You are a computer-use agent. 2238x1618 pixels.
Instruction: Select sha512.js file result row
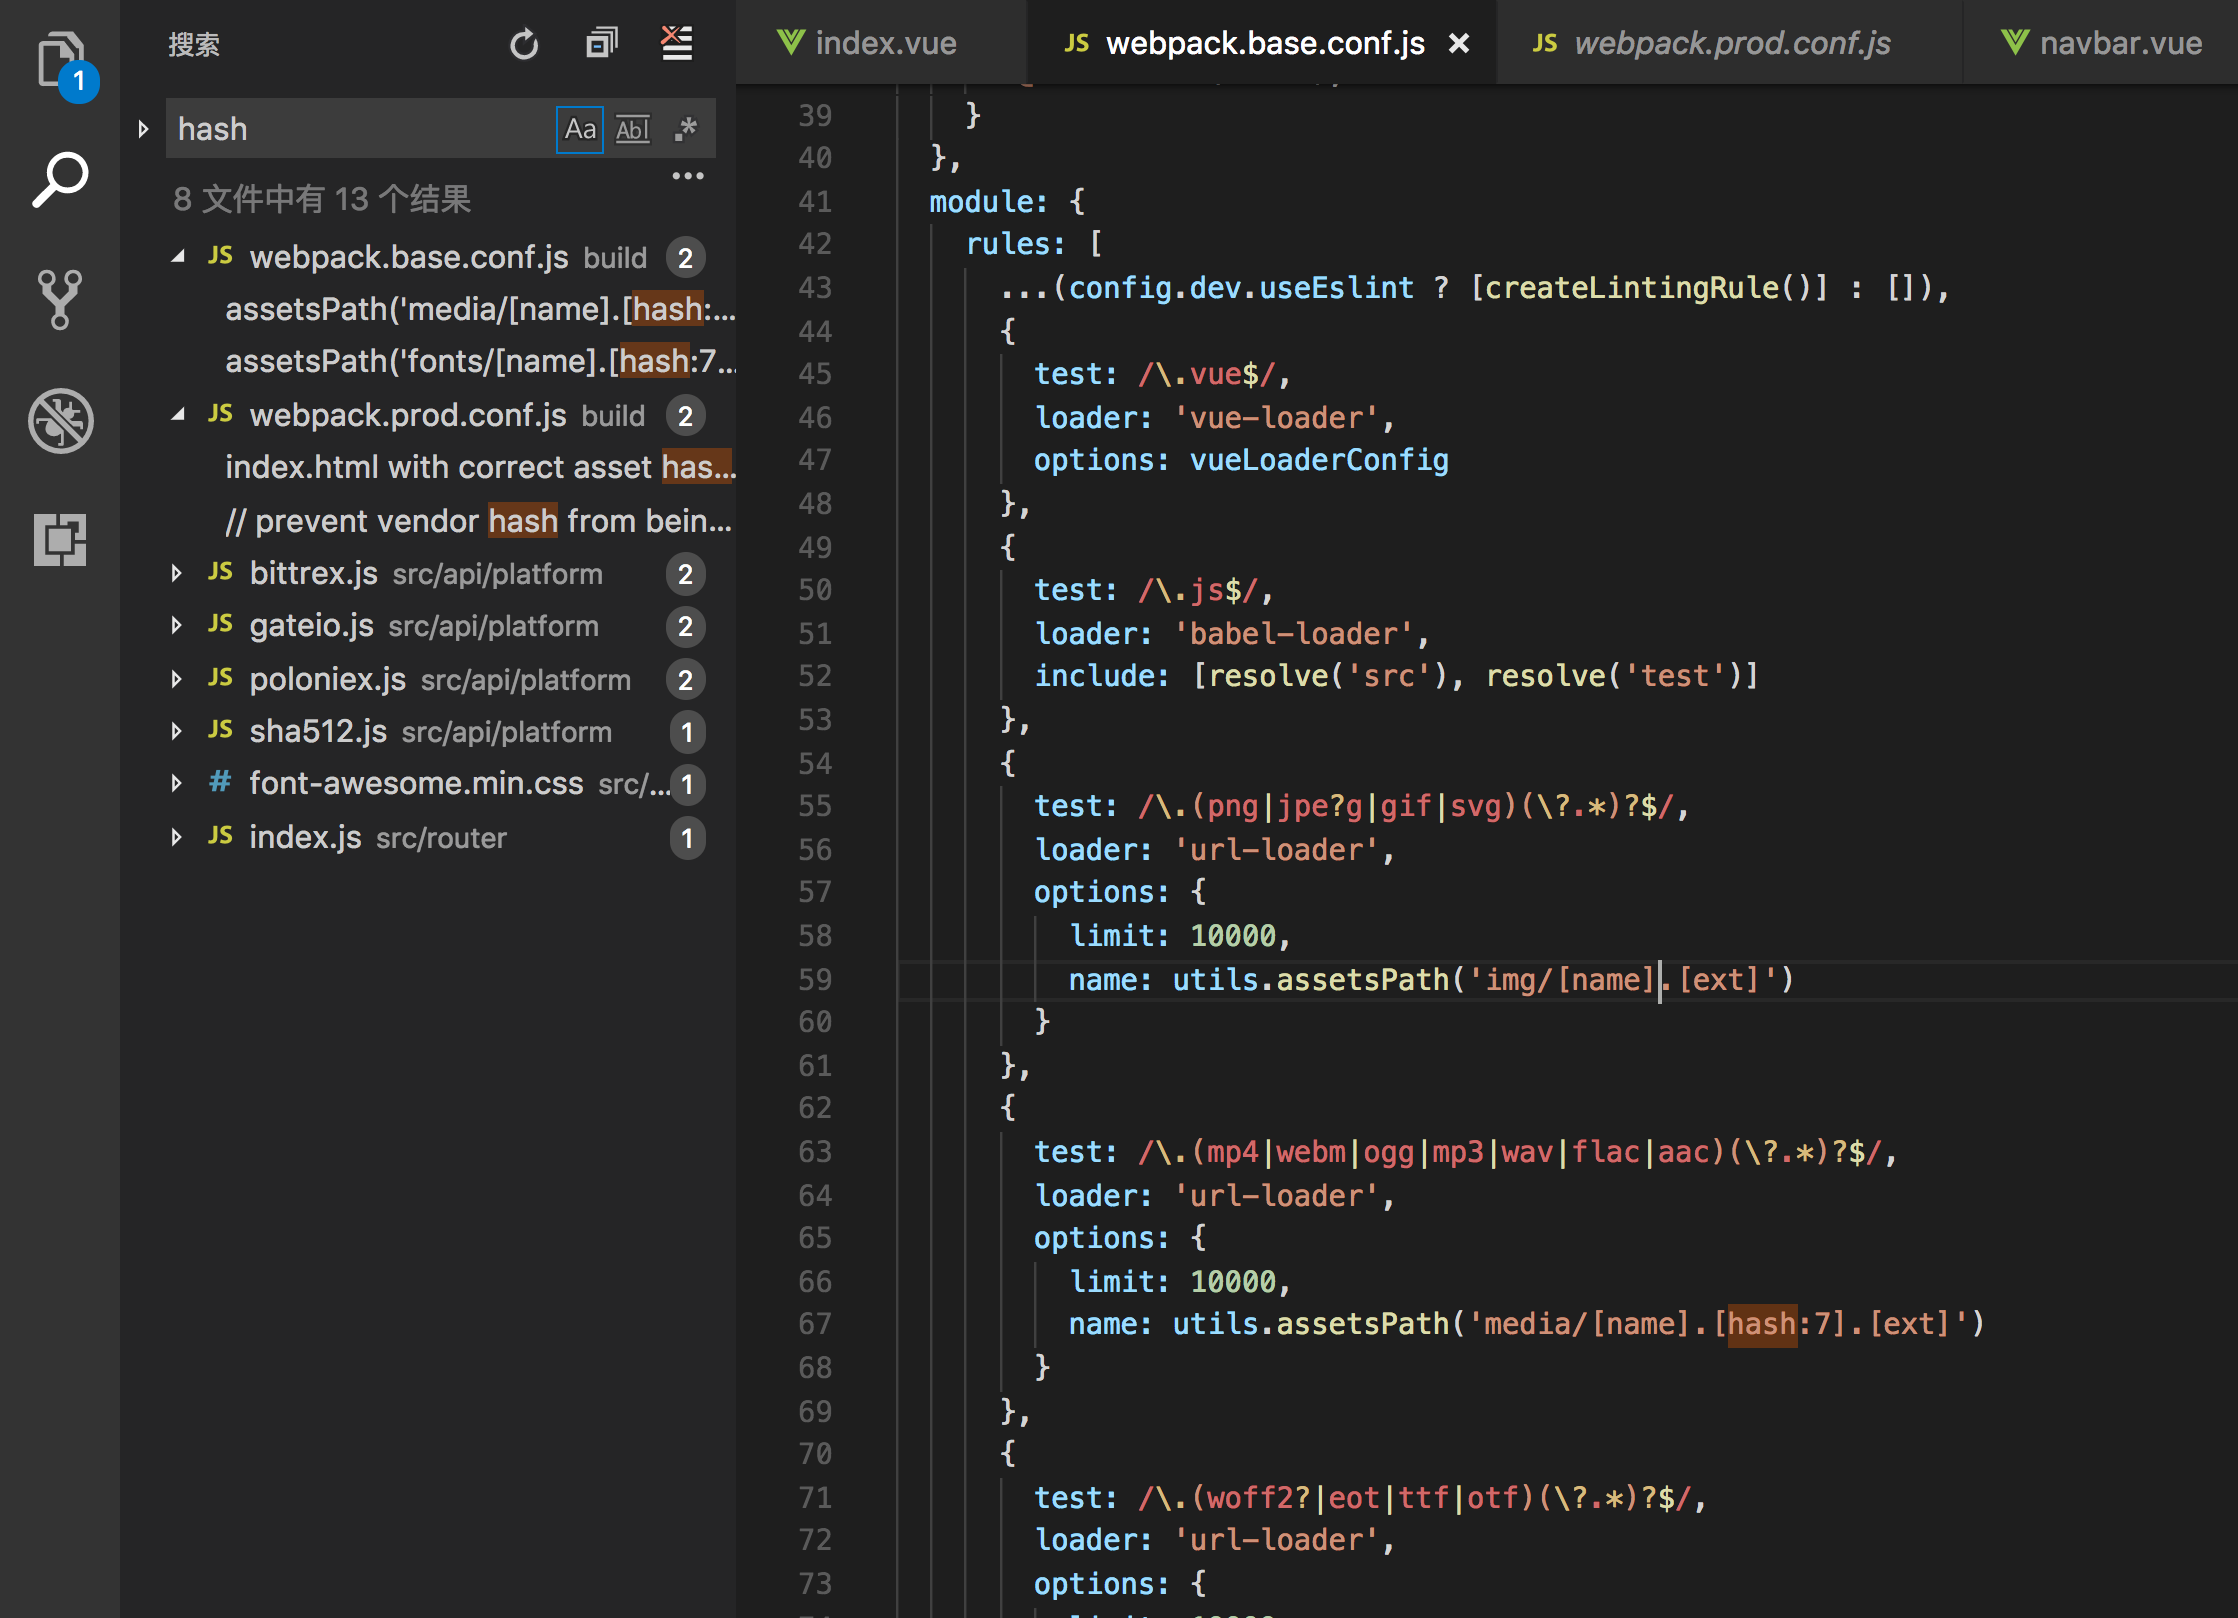point(428,731)
